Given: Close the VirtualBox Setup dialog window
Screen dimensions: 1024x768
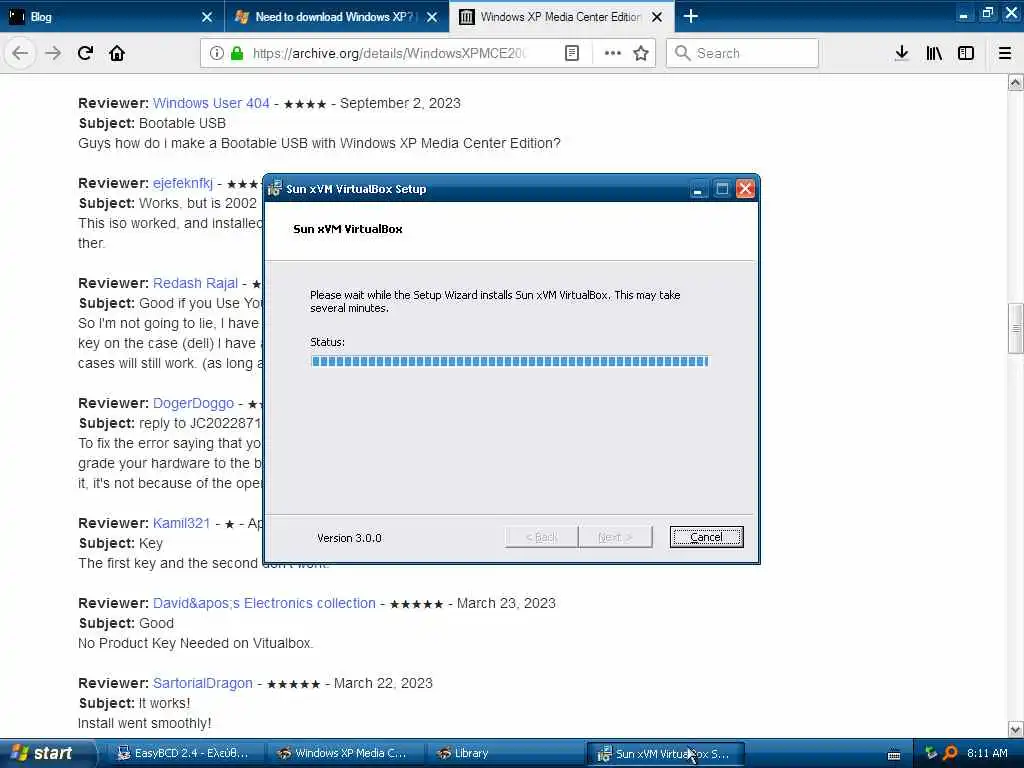Looking at the screenshot, I should click(x=745, y=189).
